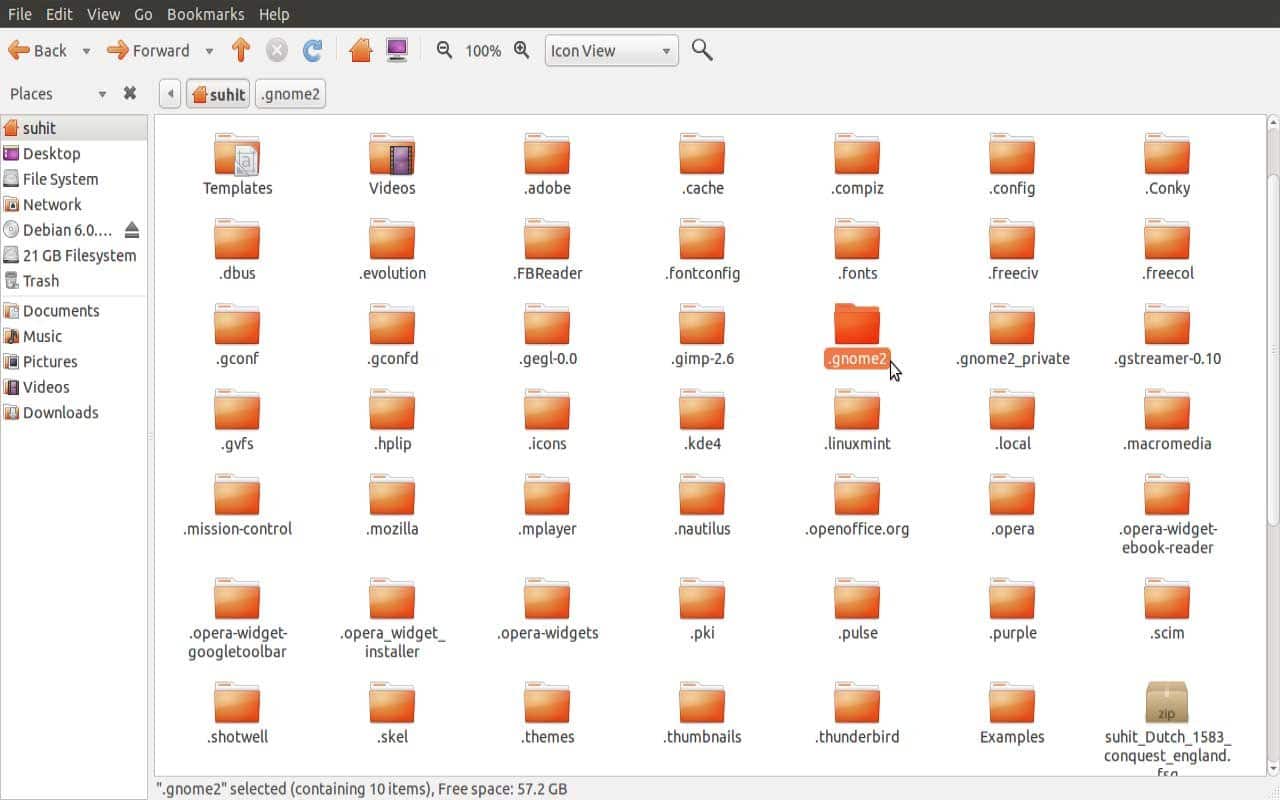Expand the Forward history dropdown arrow
Screen dimensions: 1280x800
(x=209, y=51)
